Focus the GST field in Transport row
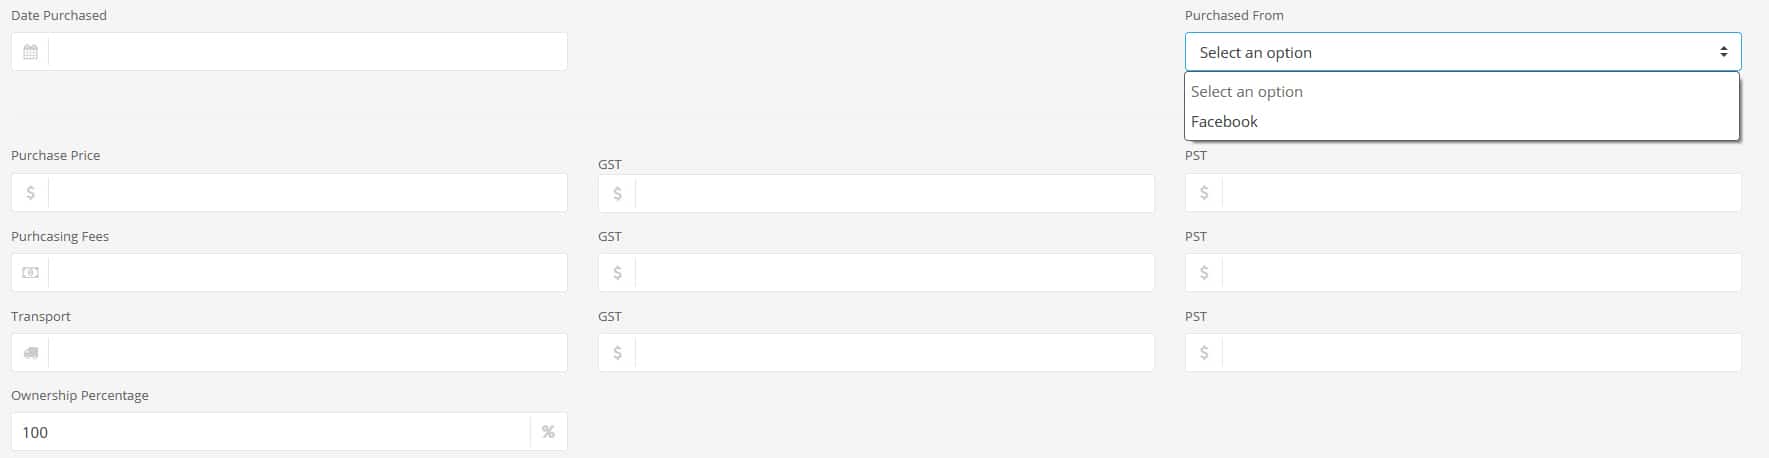 [x=894, y=353]
